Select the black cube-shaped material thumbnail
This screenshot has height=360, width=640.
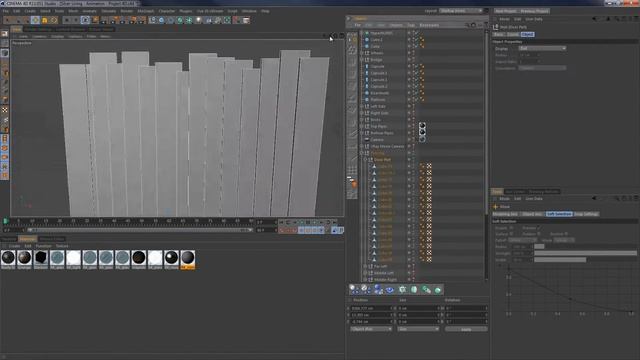pyautogui.click(x=41, y=260)
